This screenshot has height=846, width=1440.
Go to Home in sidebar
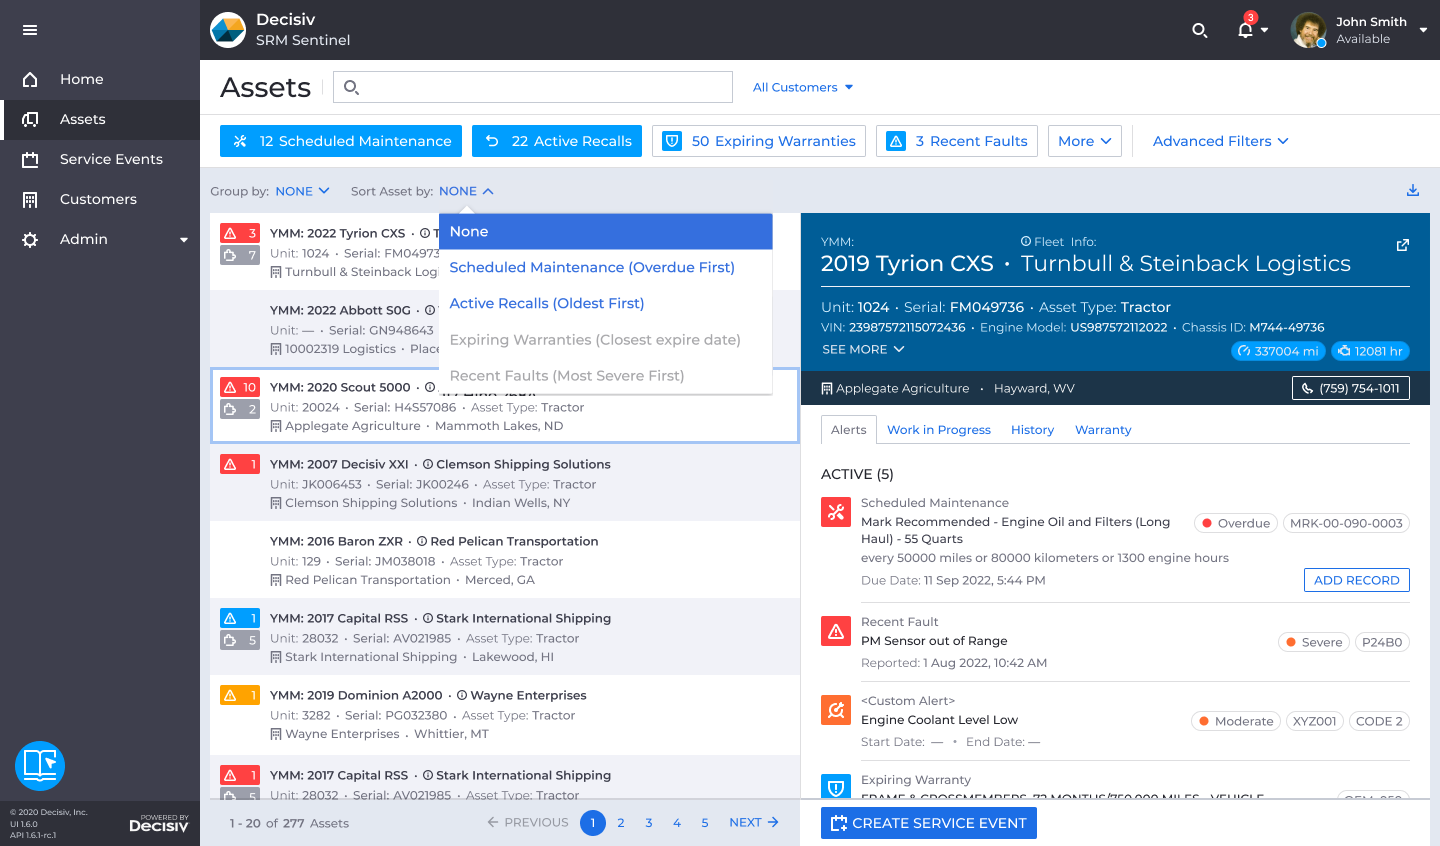tap(100, 79)
